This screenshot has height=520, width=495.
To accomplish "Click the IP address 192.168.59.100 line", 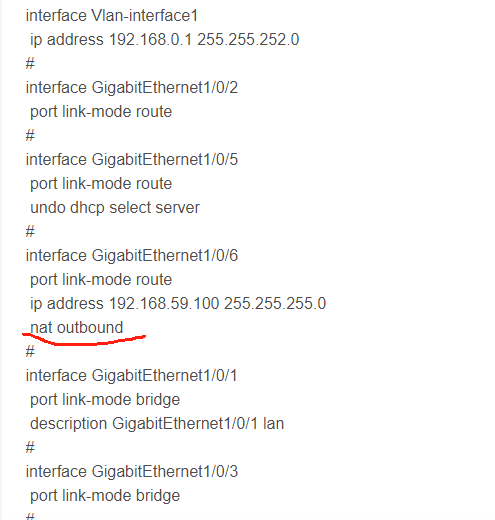I will [178, 304].
